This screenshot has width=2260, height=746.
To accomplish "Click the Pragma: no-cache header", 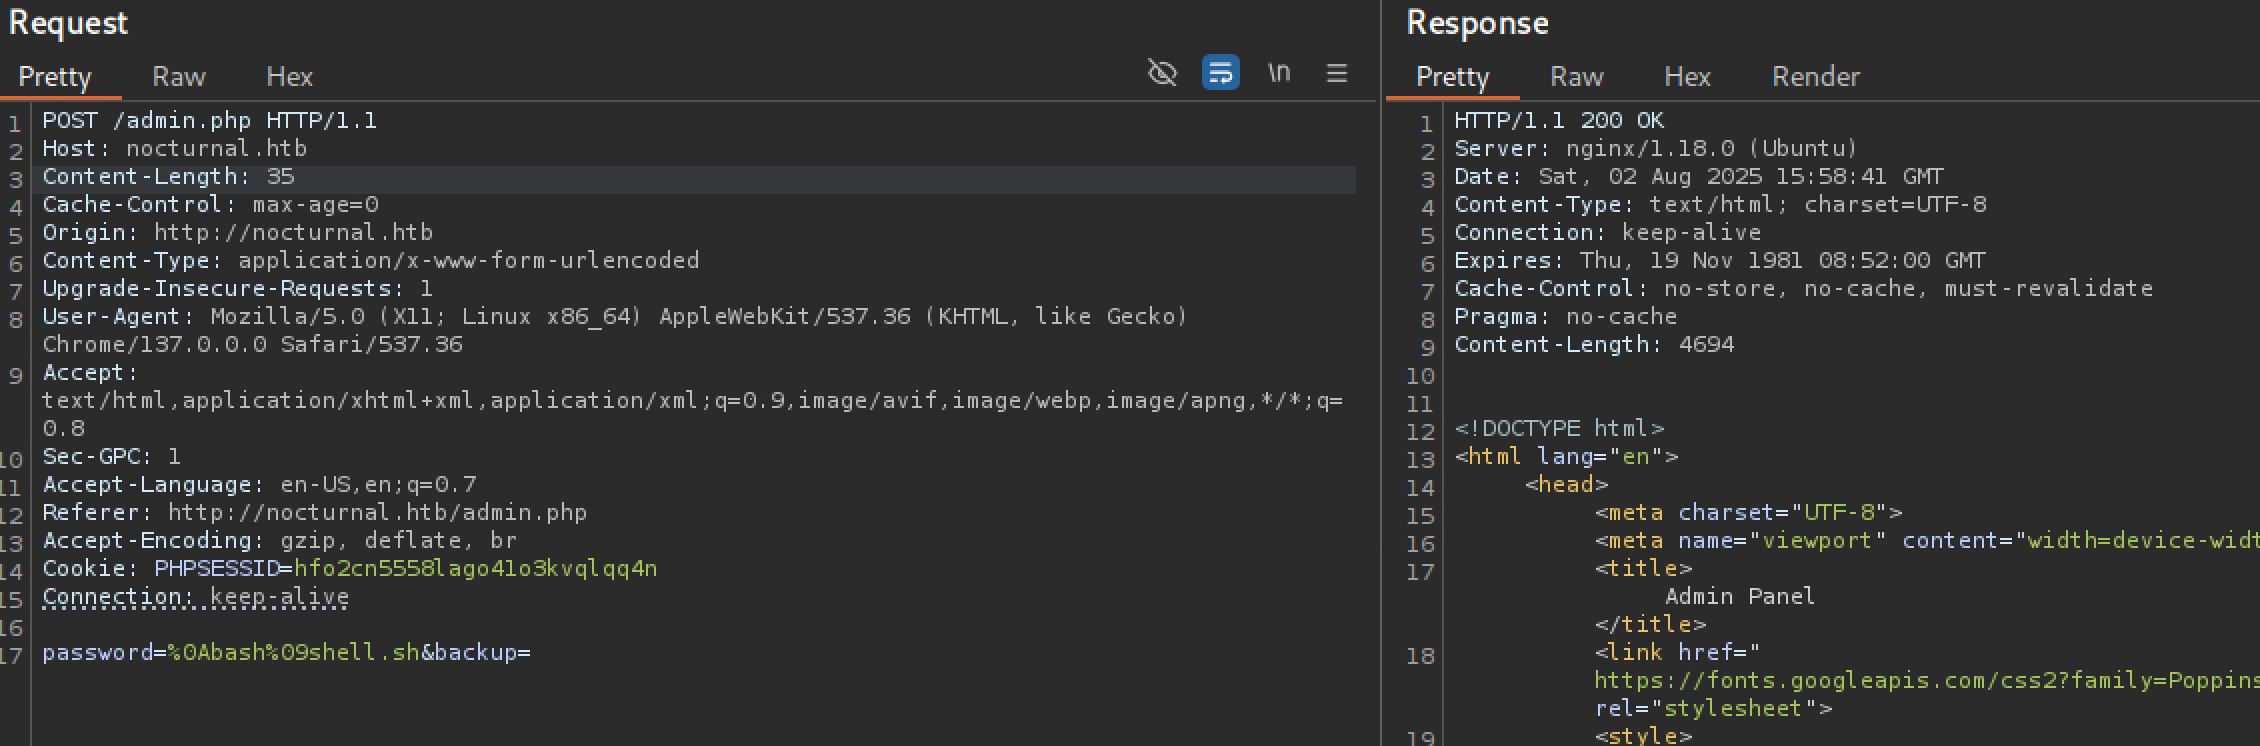I will [1565, 317].
